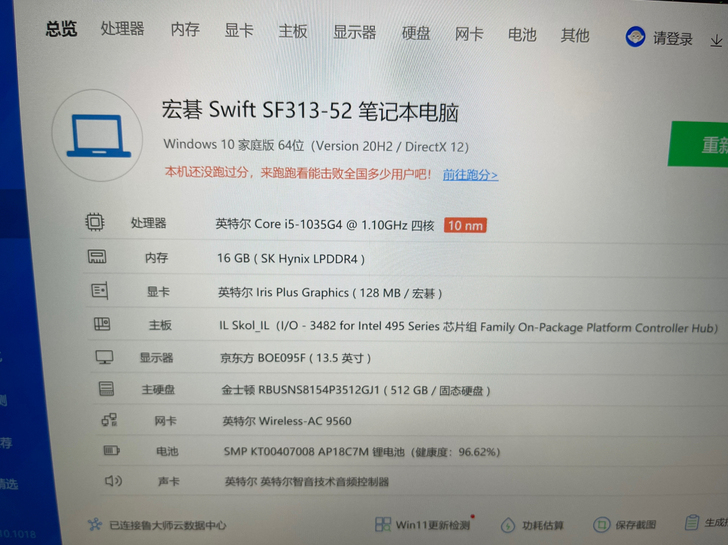Click the 已连接鲁大师云数据中心 status text
728x545 pixels.
(x=168, y=525)
